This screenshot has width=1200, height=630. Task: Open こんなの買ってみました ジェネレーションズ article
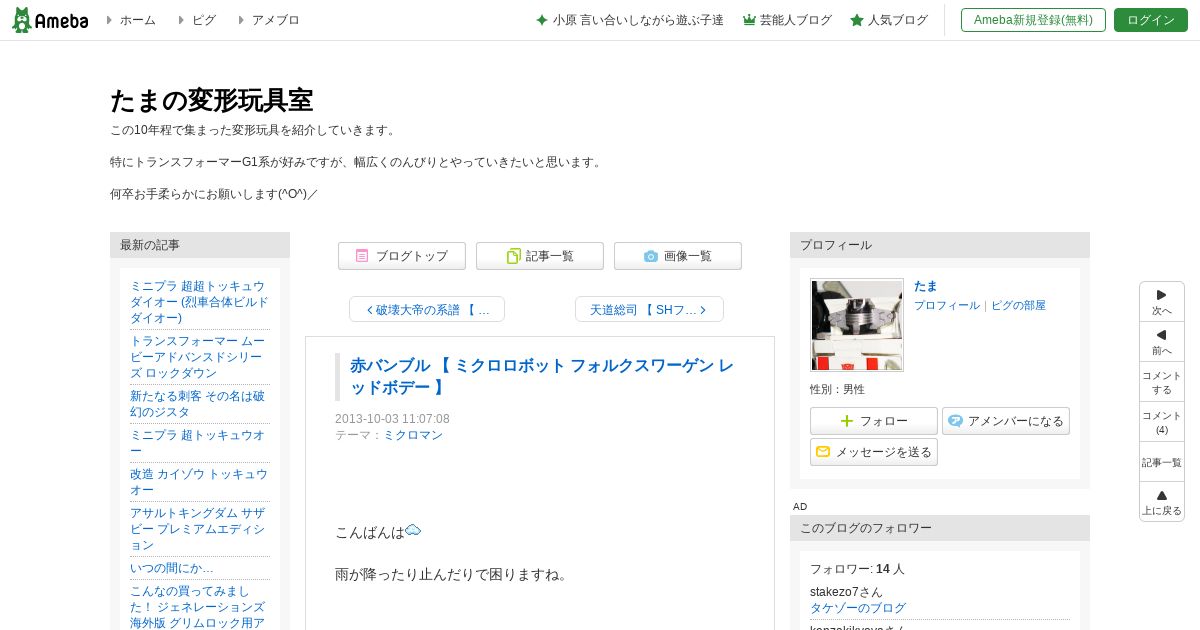pyautogui.click(x=197, y=607)
